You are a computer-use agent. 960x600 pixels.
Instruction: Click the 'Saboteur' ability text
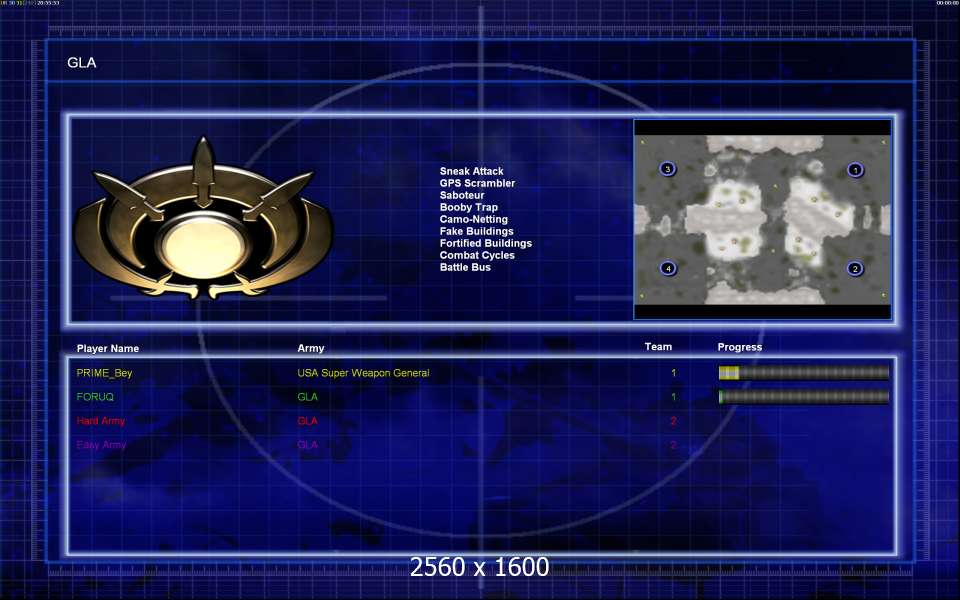click(x=462, y=195)
